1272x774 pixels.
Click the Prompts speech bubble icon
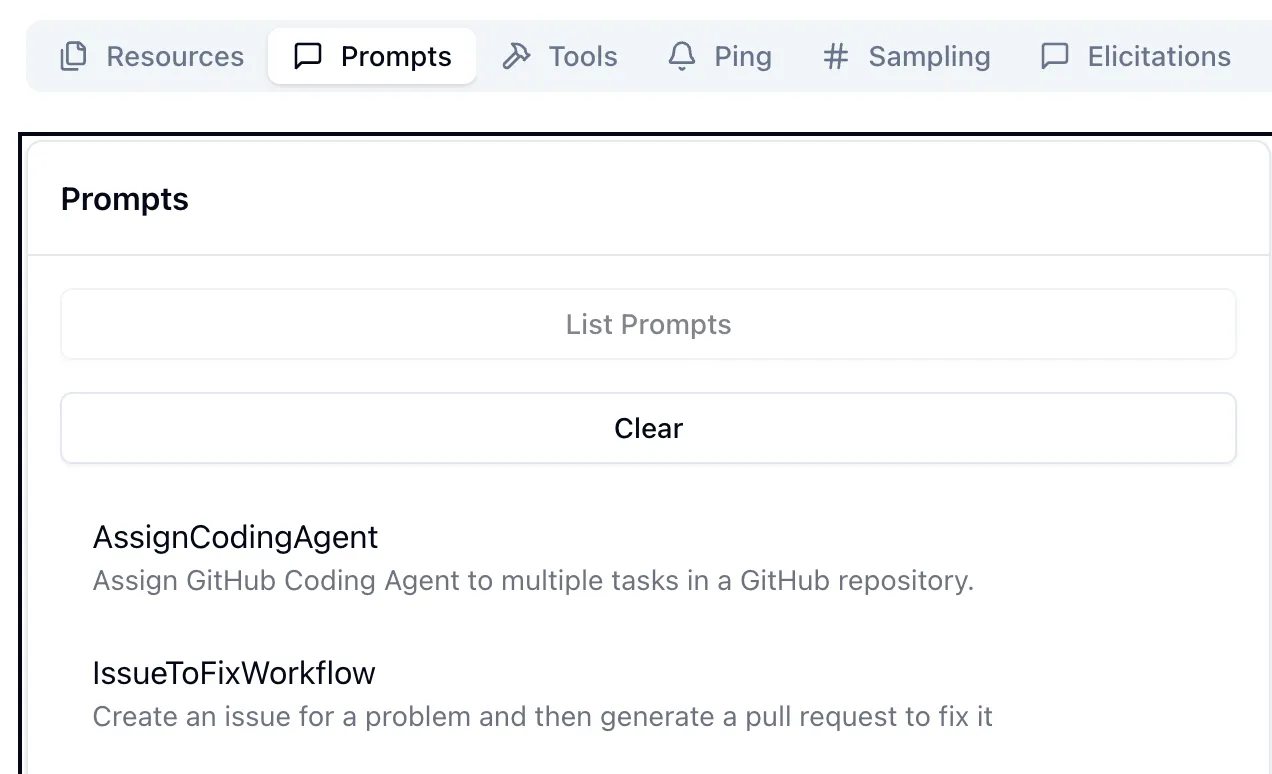tap(308, 57)
